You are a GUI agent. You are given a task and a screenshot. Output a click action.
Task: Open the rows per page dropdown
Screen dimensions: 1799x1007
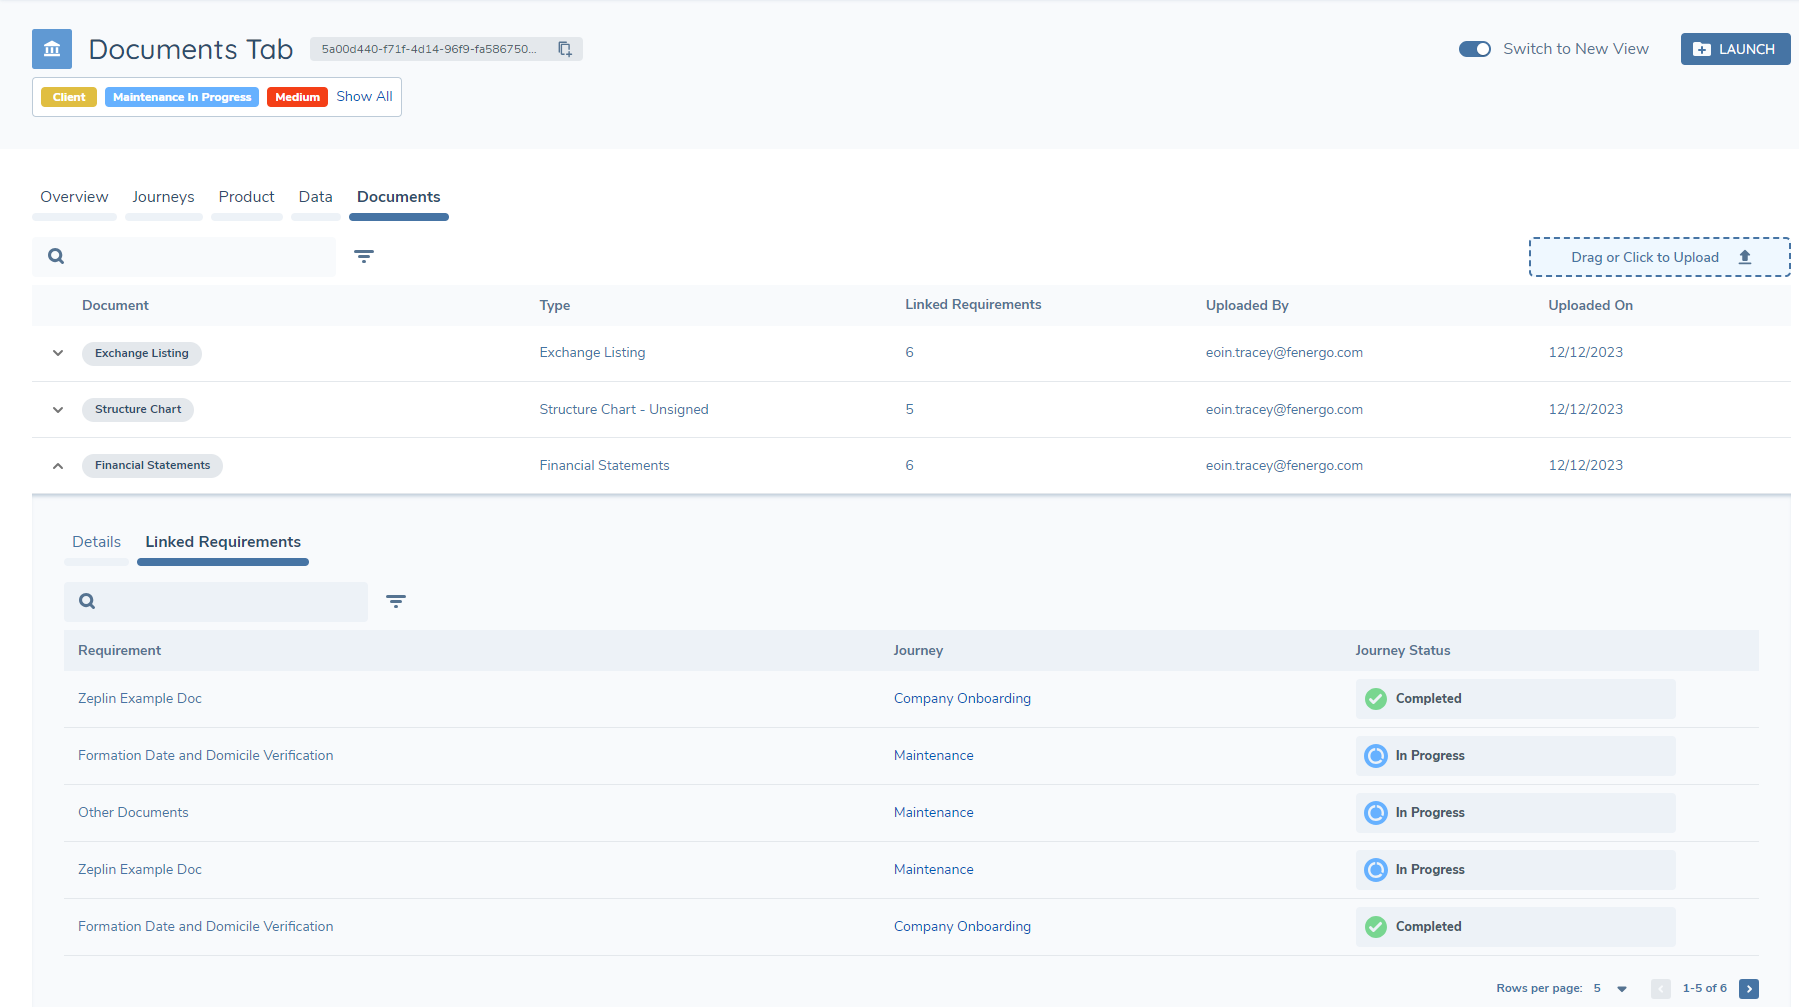point(1622,989)
